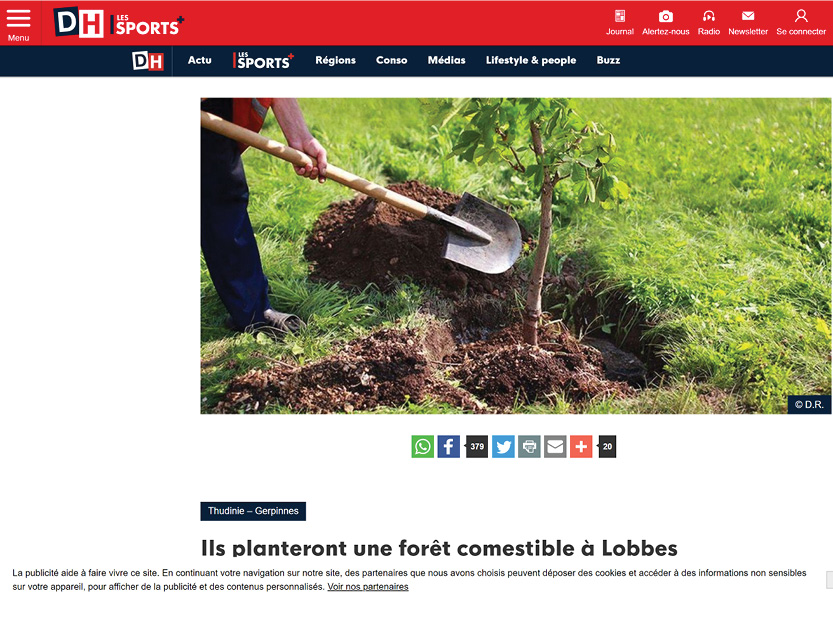Print the article with printer icon
This screenshot has width=833, height=625.
tap(529, 446)
